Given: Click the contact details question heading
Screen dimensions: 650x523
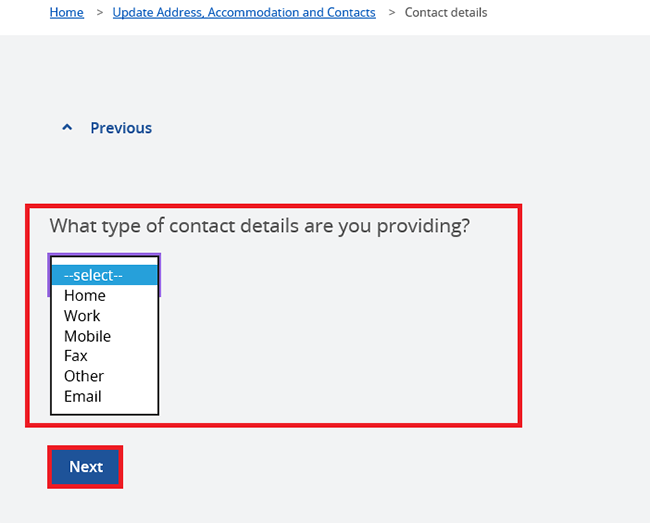Looking at the screenshot, I should click(x=260, y=226).
